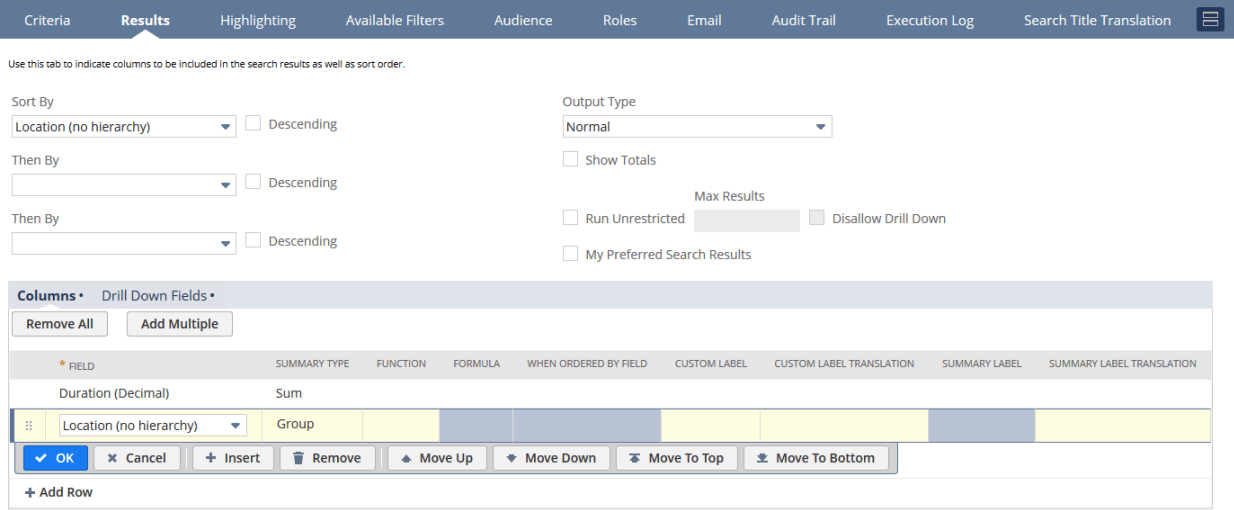The height and width of the screenshot is (510, 1234).
Task: Switch to the Criteria tab
Action: tap(47, 20)
